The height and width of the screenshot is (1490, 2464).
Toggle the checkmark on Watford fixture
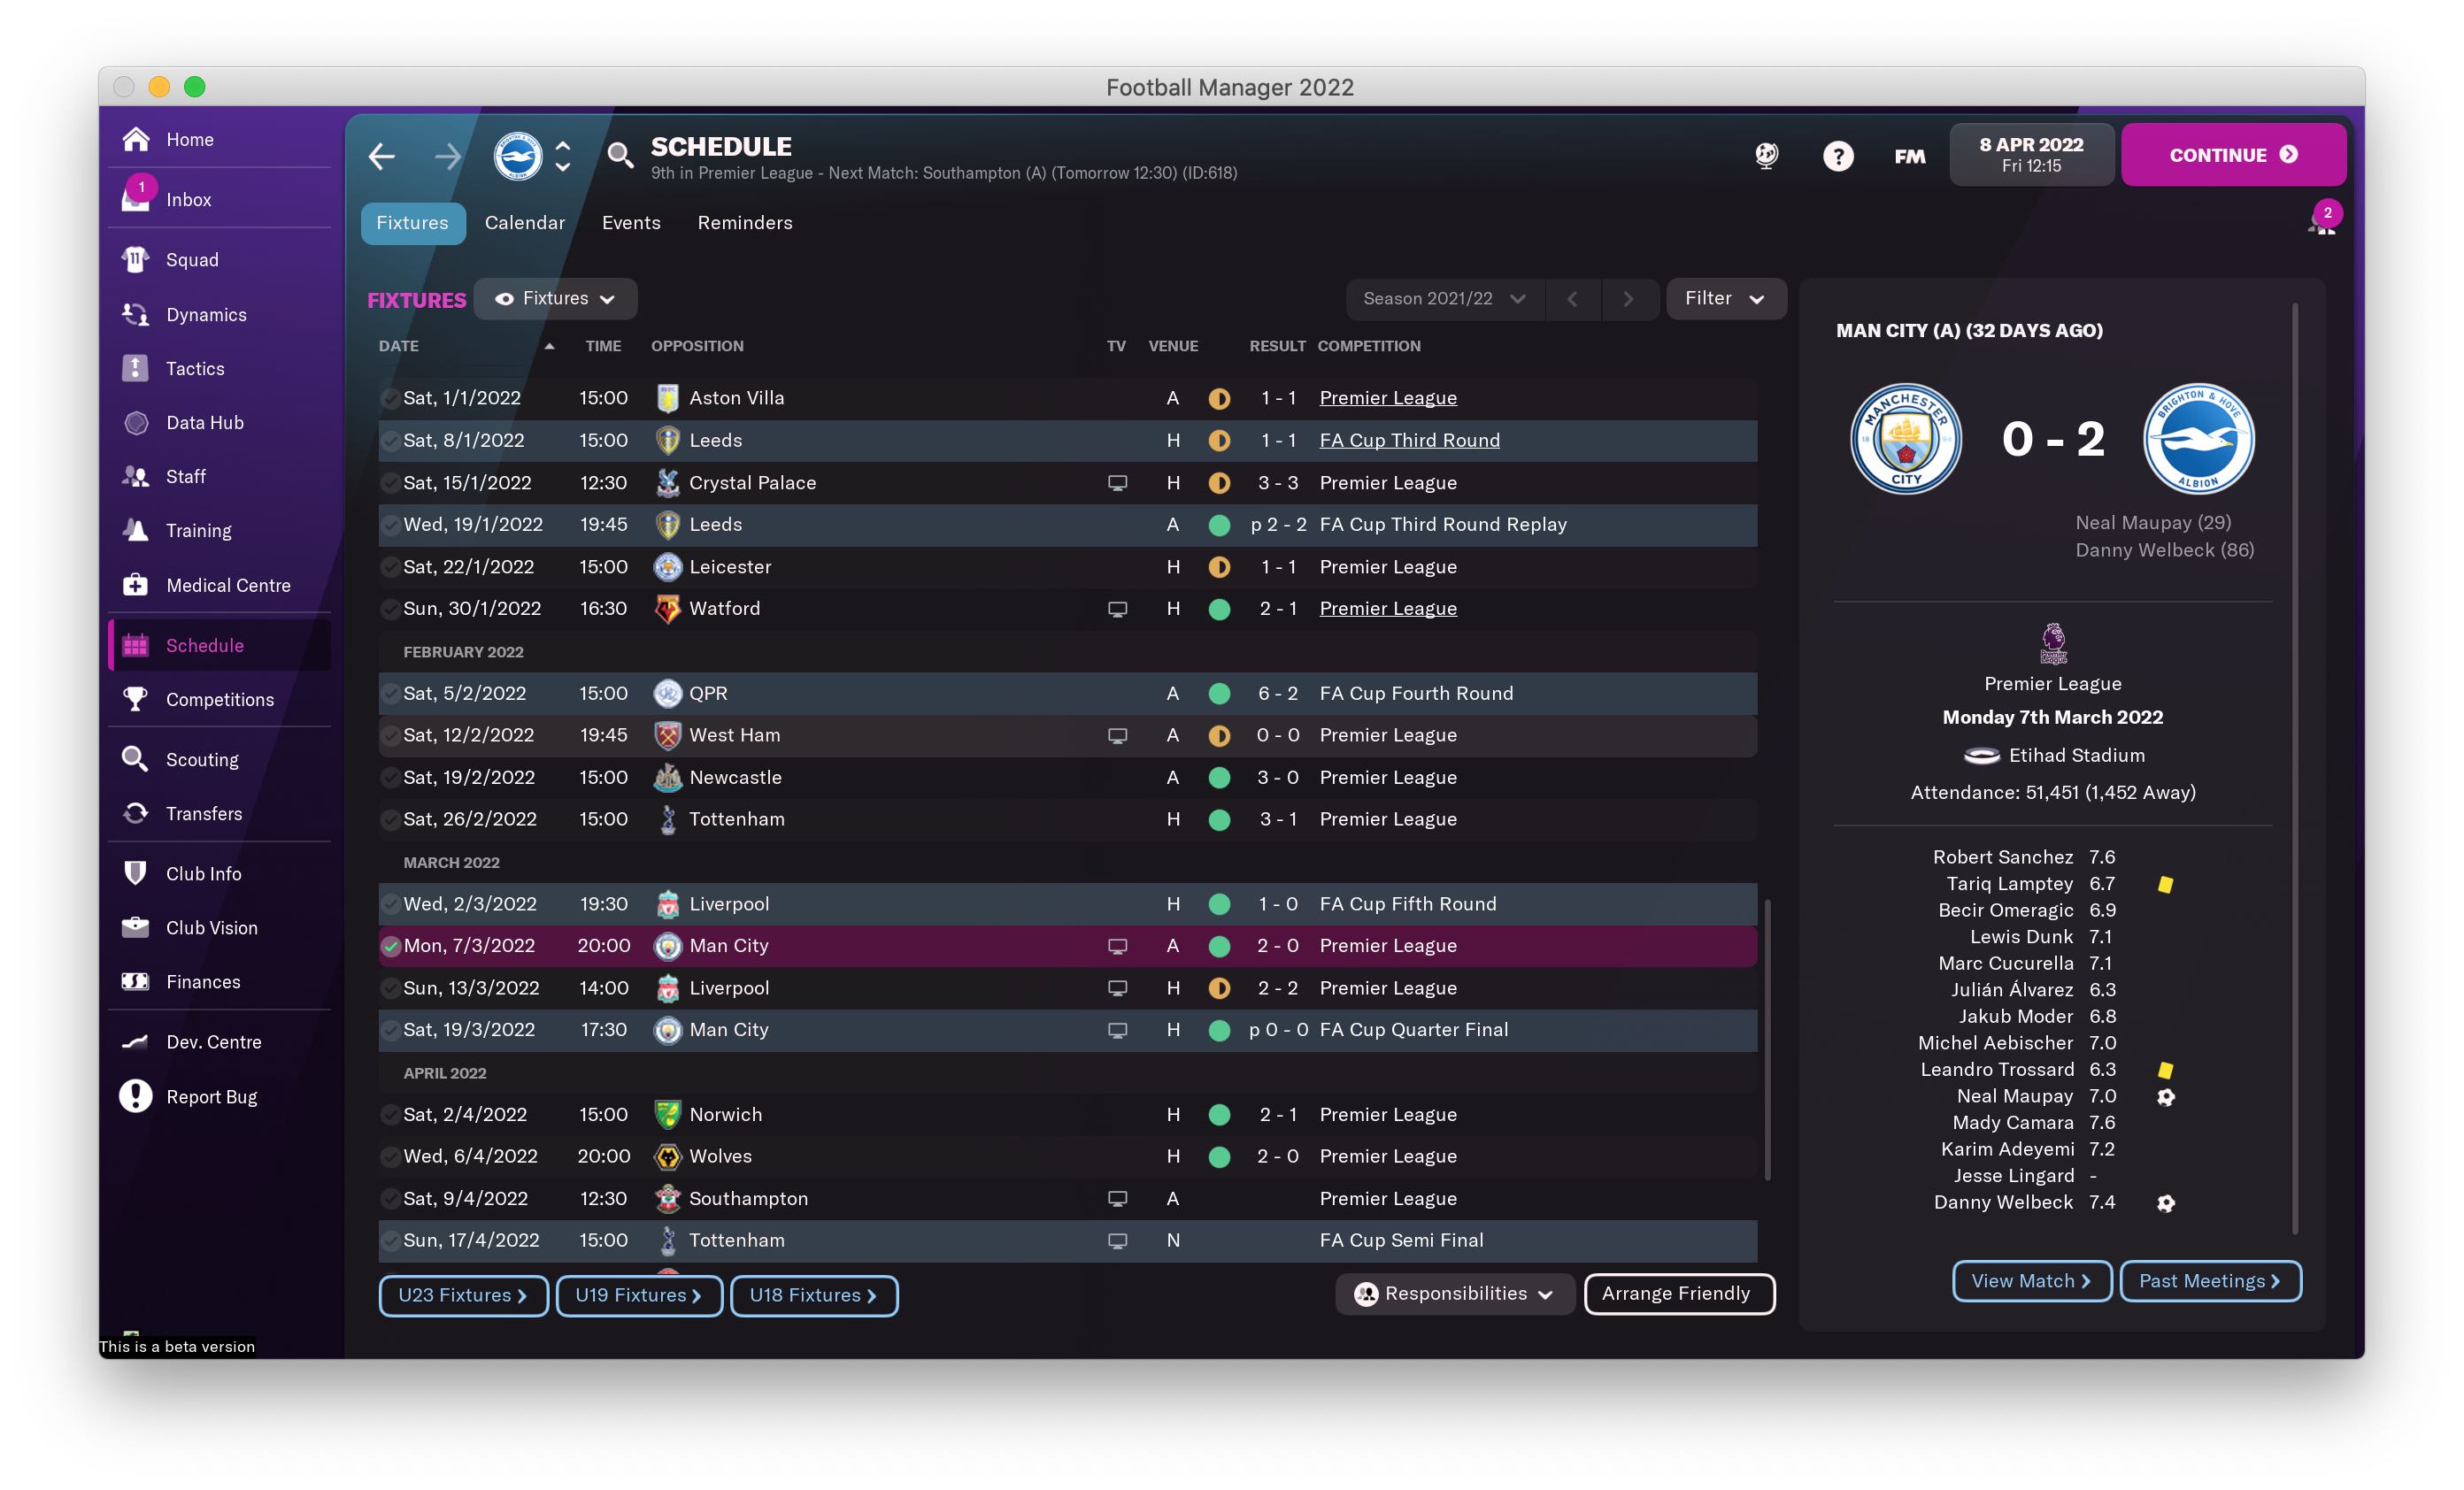tap(390, 608)
